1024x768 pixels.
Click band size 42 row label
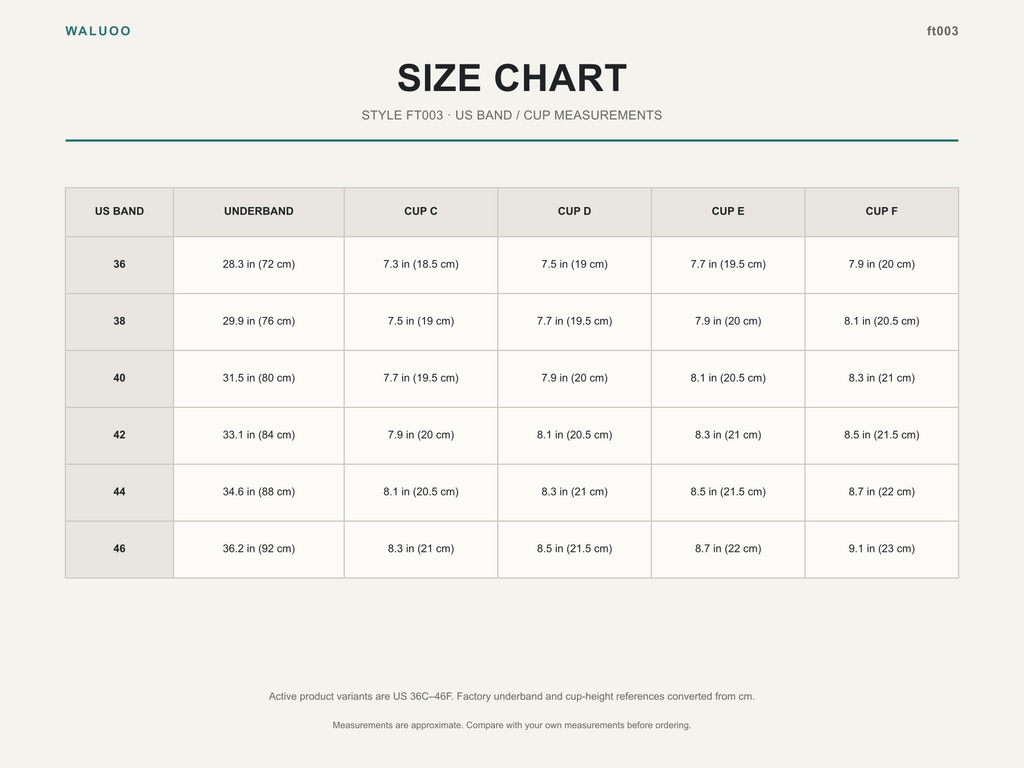120,435
